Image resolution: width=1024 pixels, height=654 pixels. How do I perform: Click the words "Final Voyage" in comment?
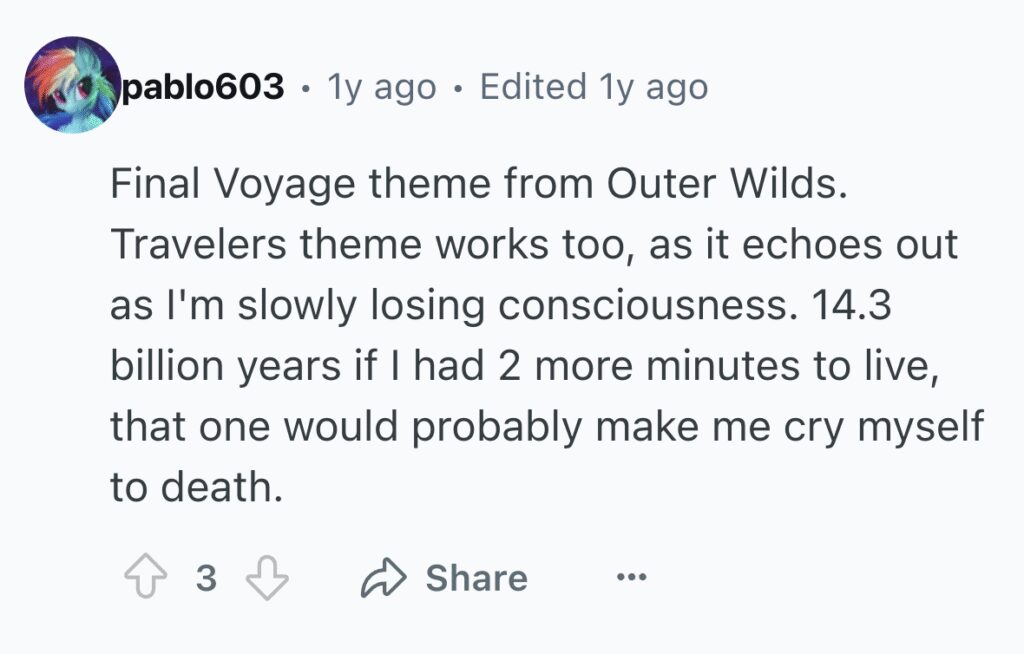tap(233, 184)
